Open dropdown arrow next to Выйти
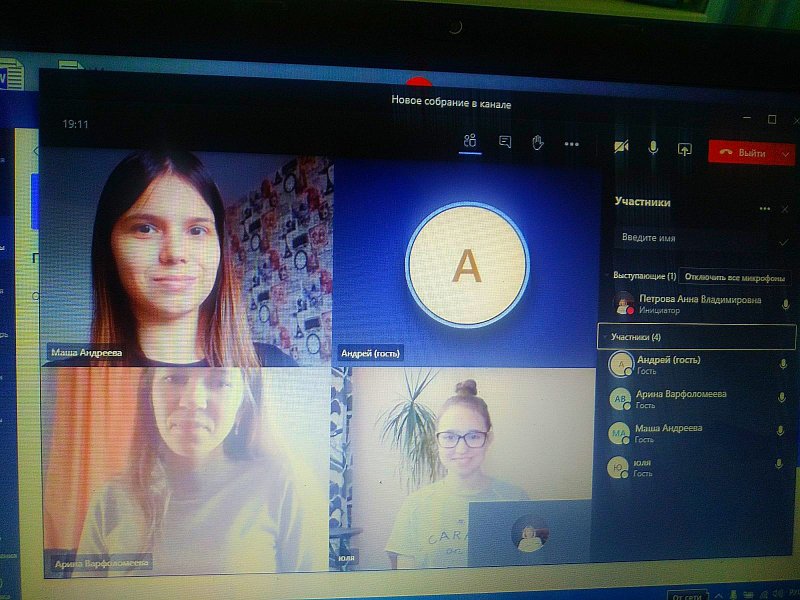 786,154
